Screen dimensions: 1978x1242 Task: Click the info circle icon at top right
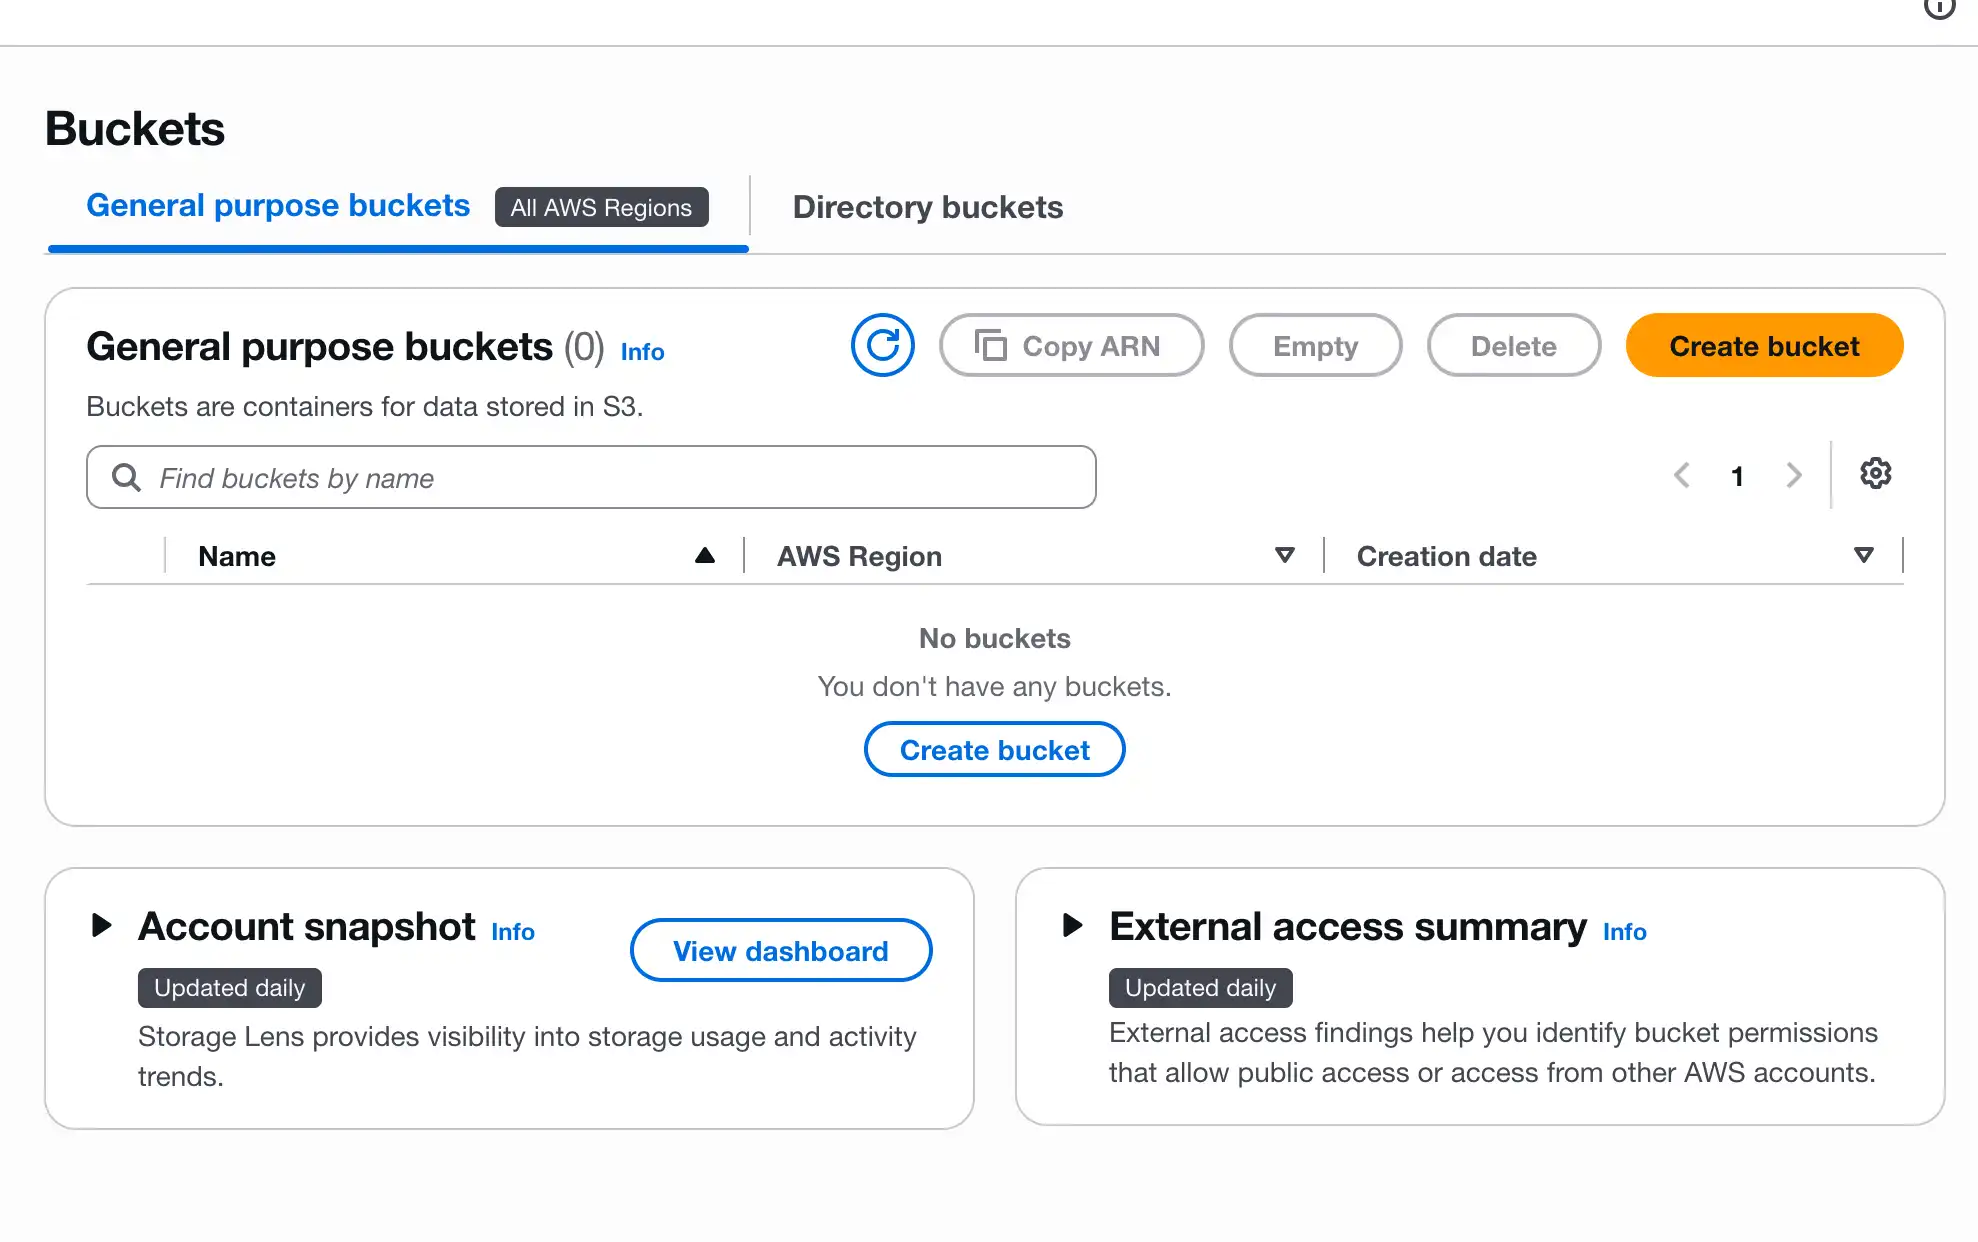1939,8
